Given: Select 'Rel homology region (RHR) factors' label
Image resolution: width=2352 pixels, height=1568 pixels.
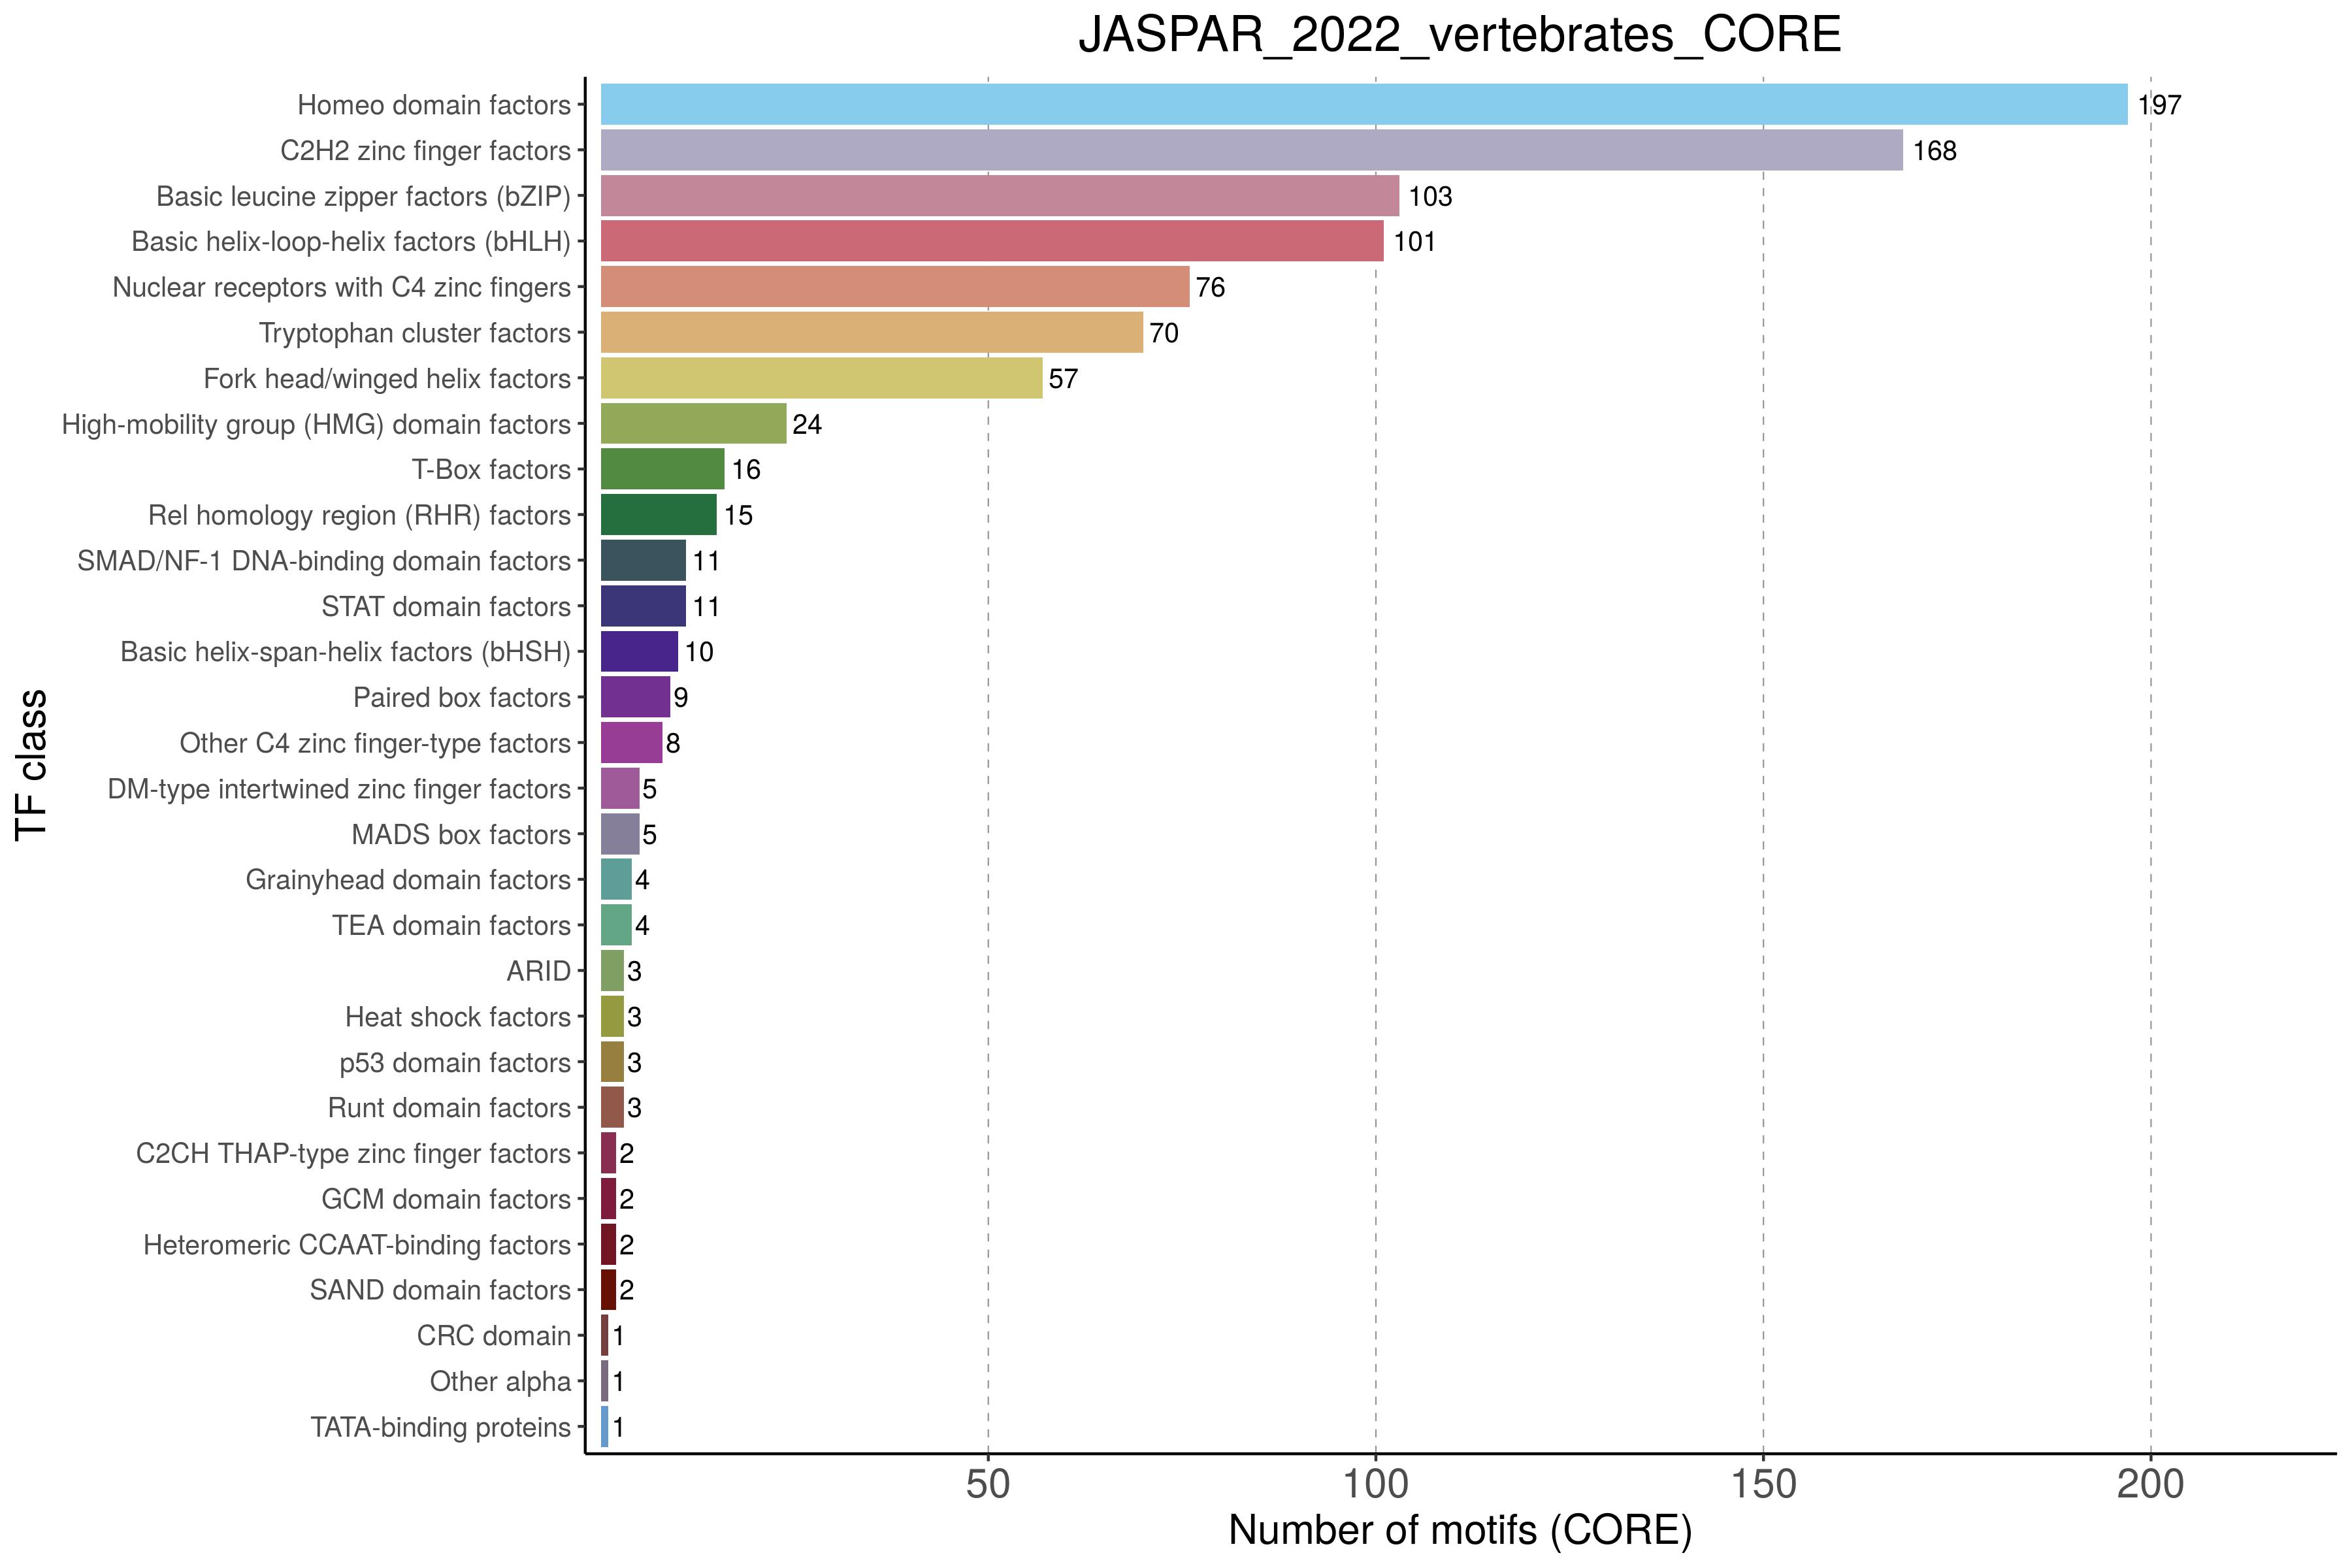Looking at the screenshot, I should tap(360, 516).
